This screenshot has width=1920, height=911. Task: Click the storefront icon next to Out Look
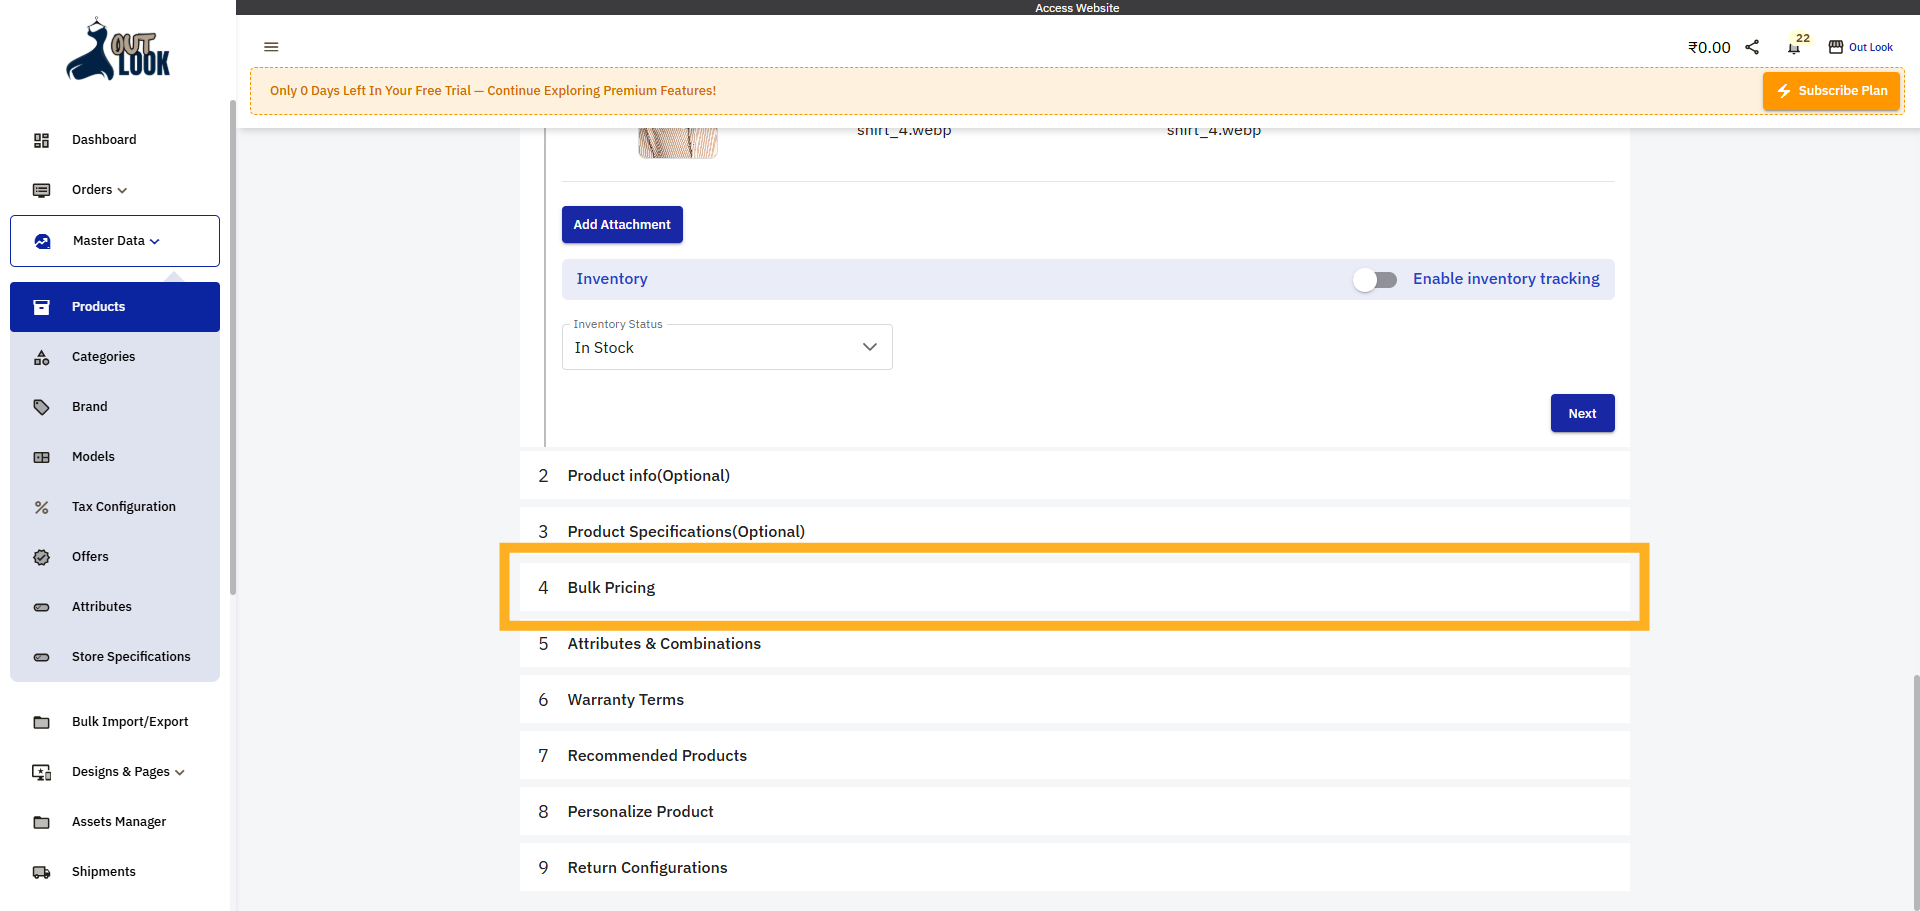[1836, 46]
